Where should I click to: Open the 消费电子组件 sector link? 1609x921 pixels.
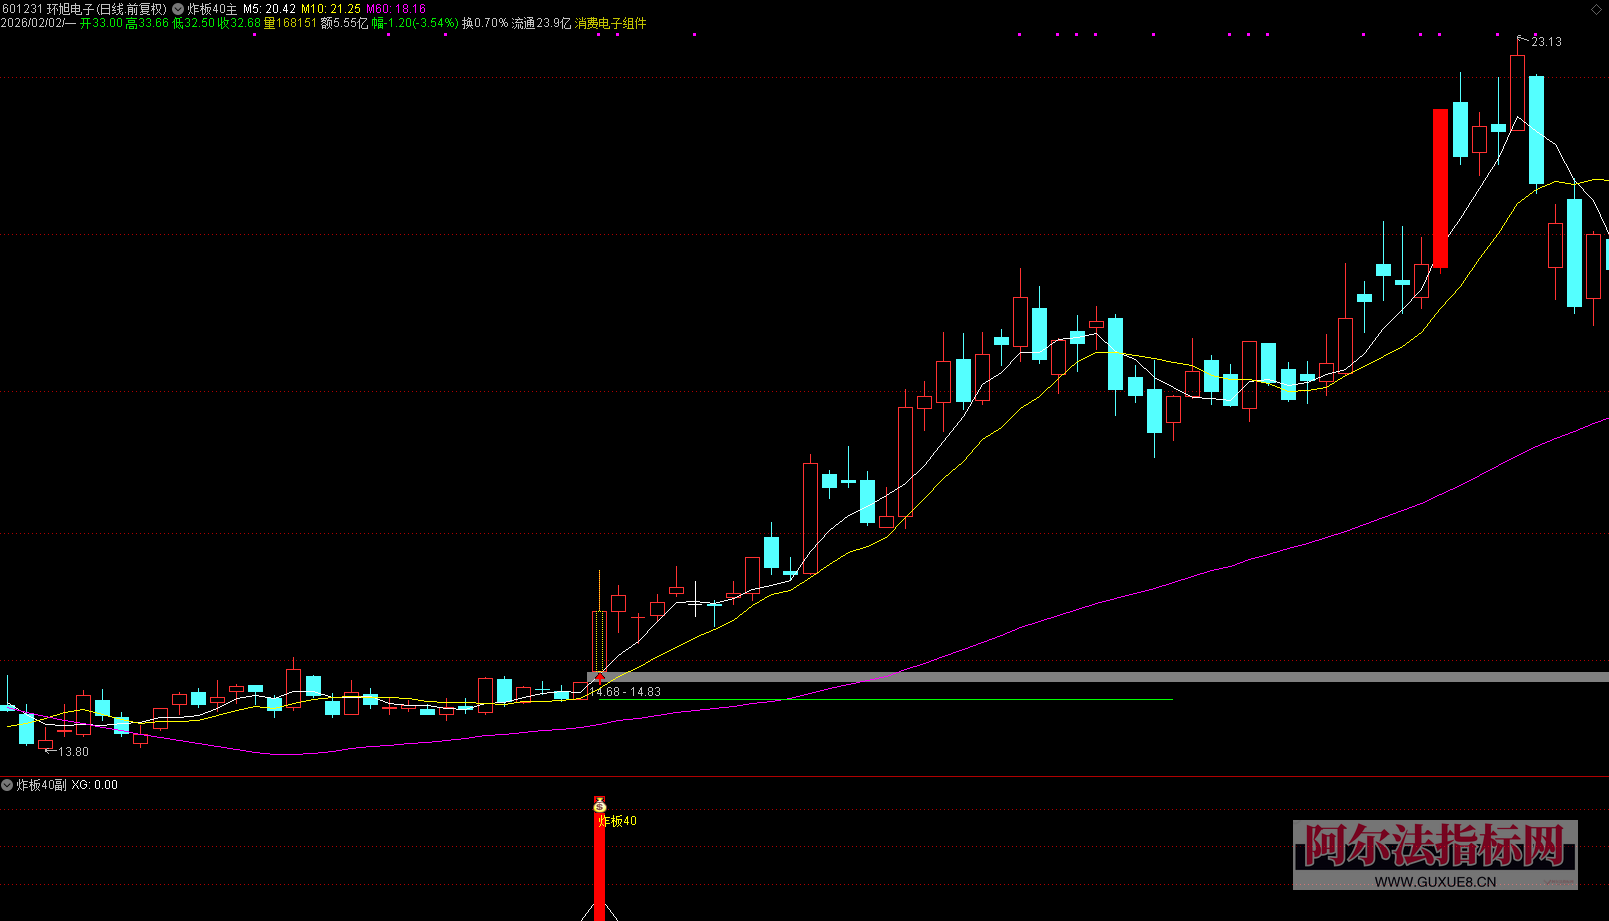click(610, 23)
